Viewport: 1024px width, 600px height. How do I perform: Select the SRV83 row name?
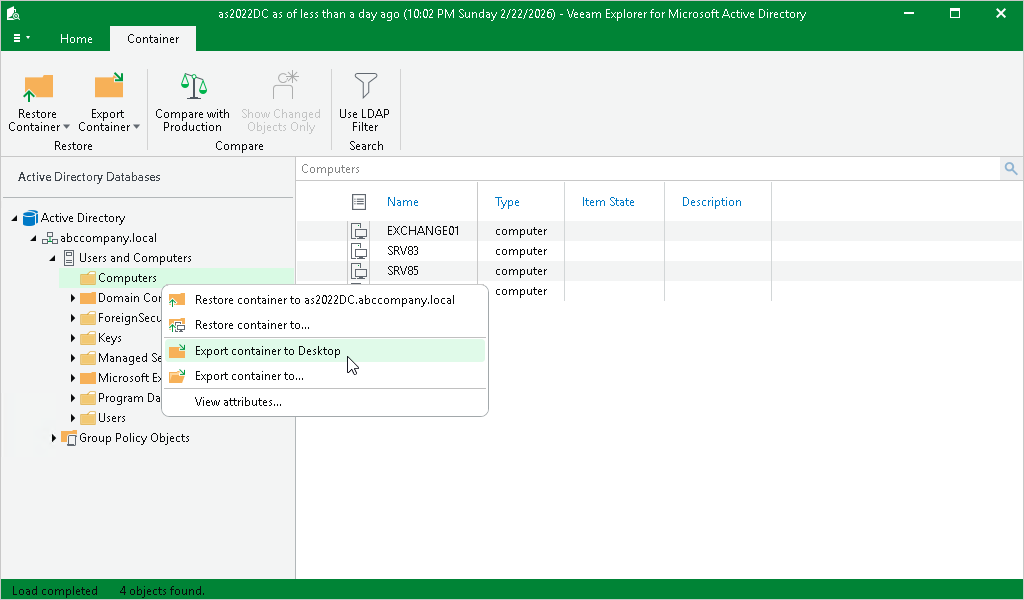(403, 251)
